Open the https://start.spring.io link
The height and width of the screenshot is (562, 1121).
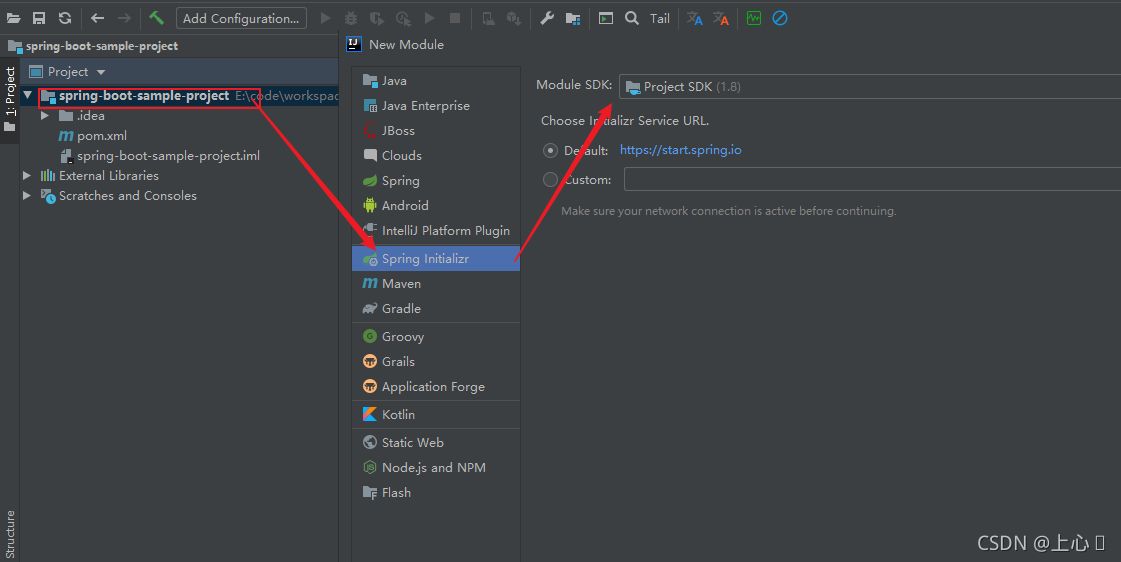coord(681,150)
